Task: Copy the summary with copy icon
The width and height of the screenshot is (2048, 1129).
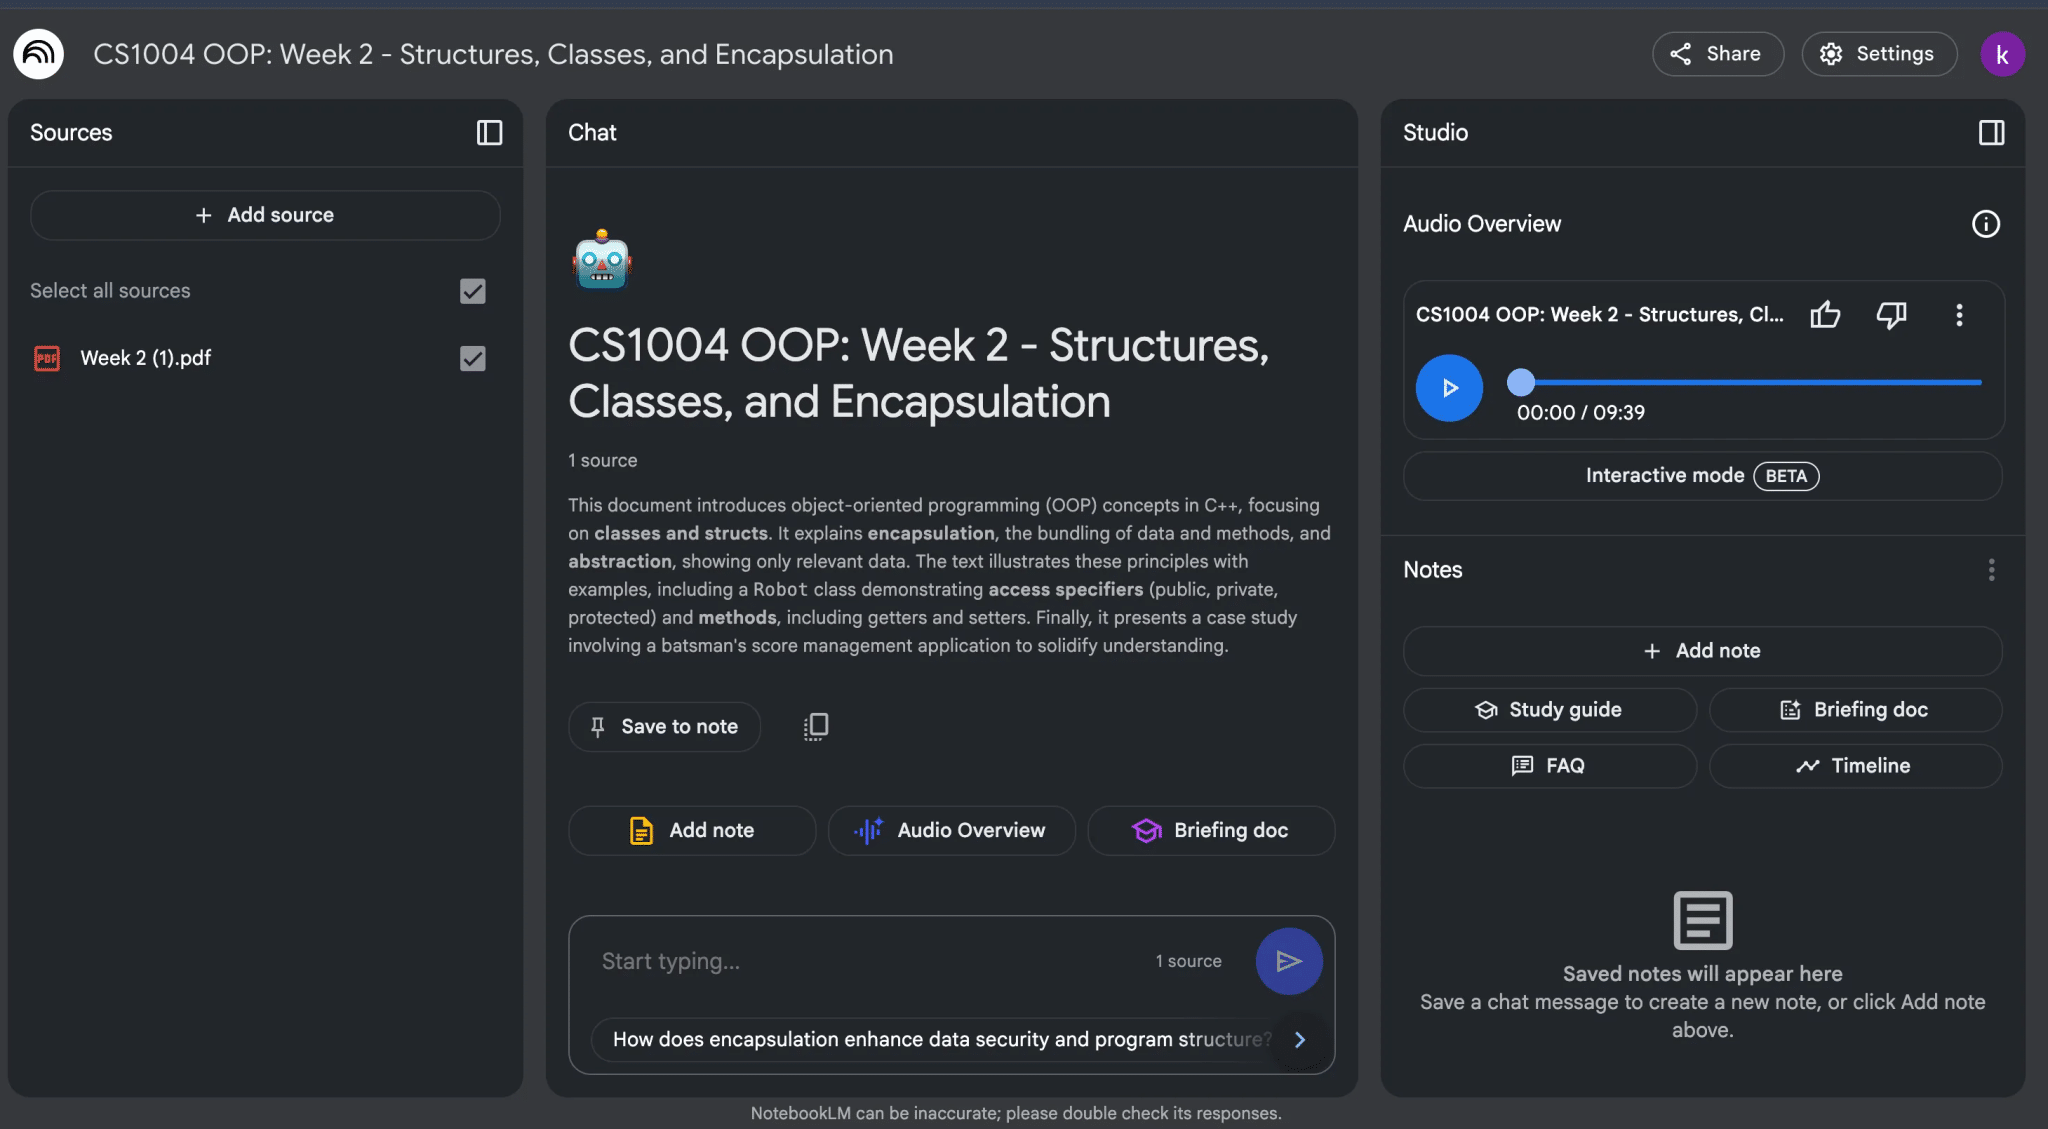Action: [x=816, y=726]
